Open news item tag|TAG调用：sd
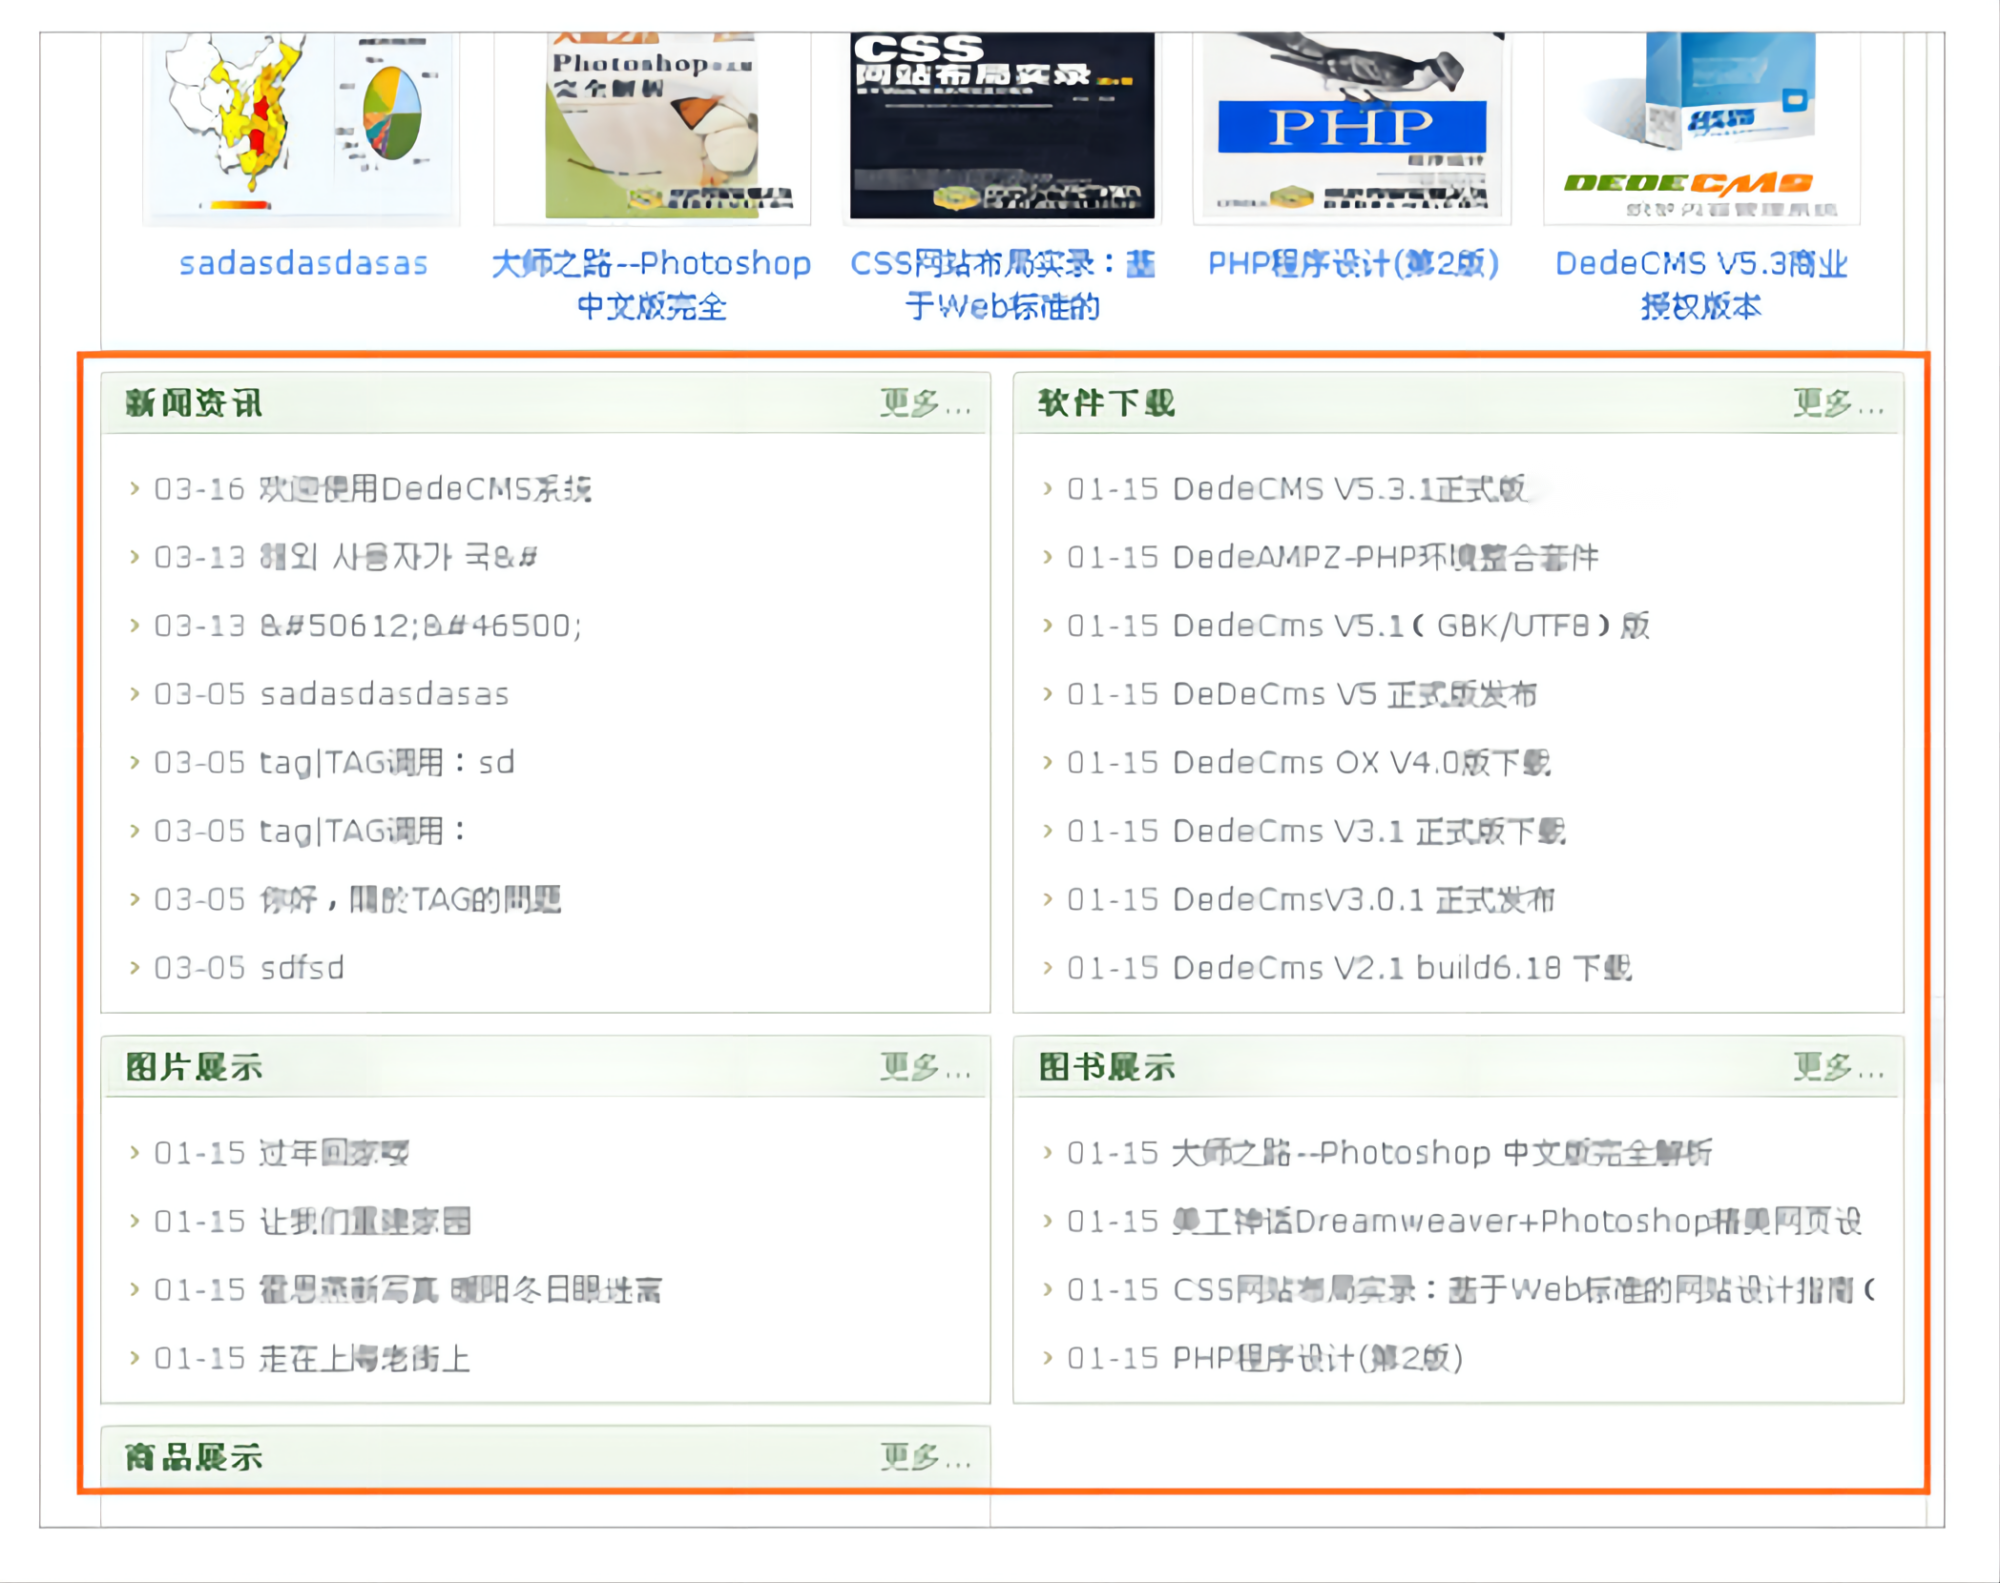 387,763
